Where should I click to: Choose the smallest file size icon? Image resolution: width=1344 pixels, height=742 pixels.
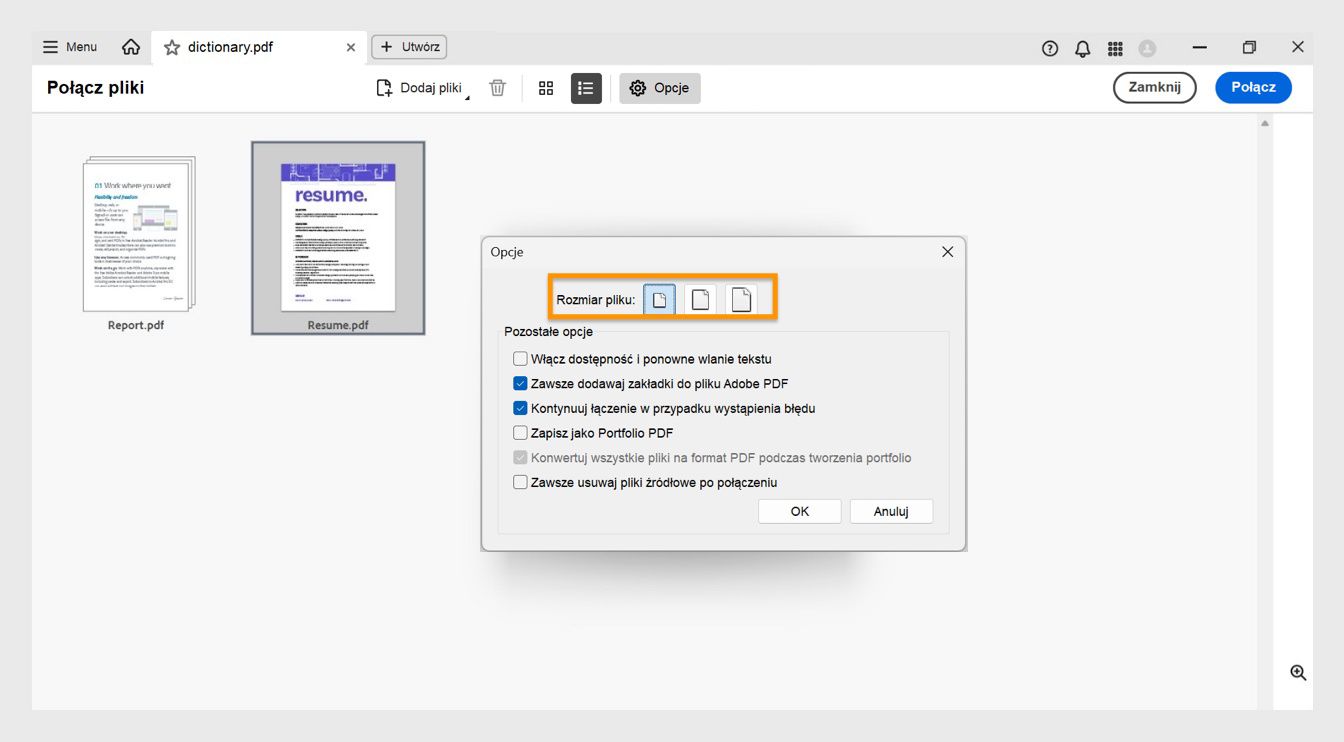coord(659,299)
